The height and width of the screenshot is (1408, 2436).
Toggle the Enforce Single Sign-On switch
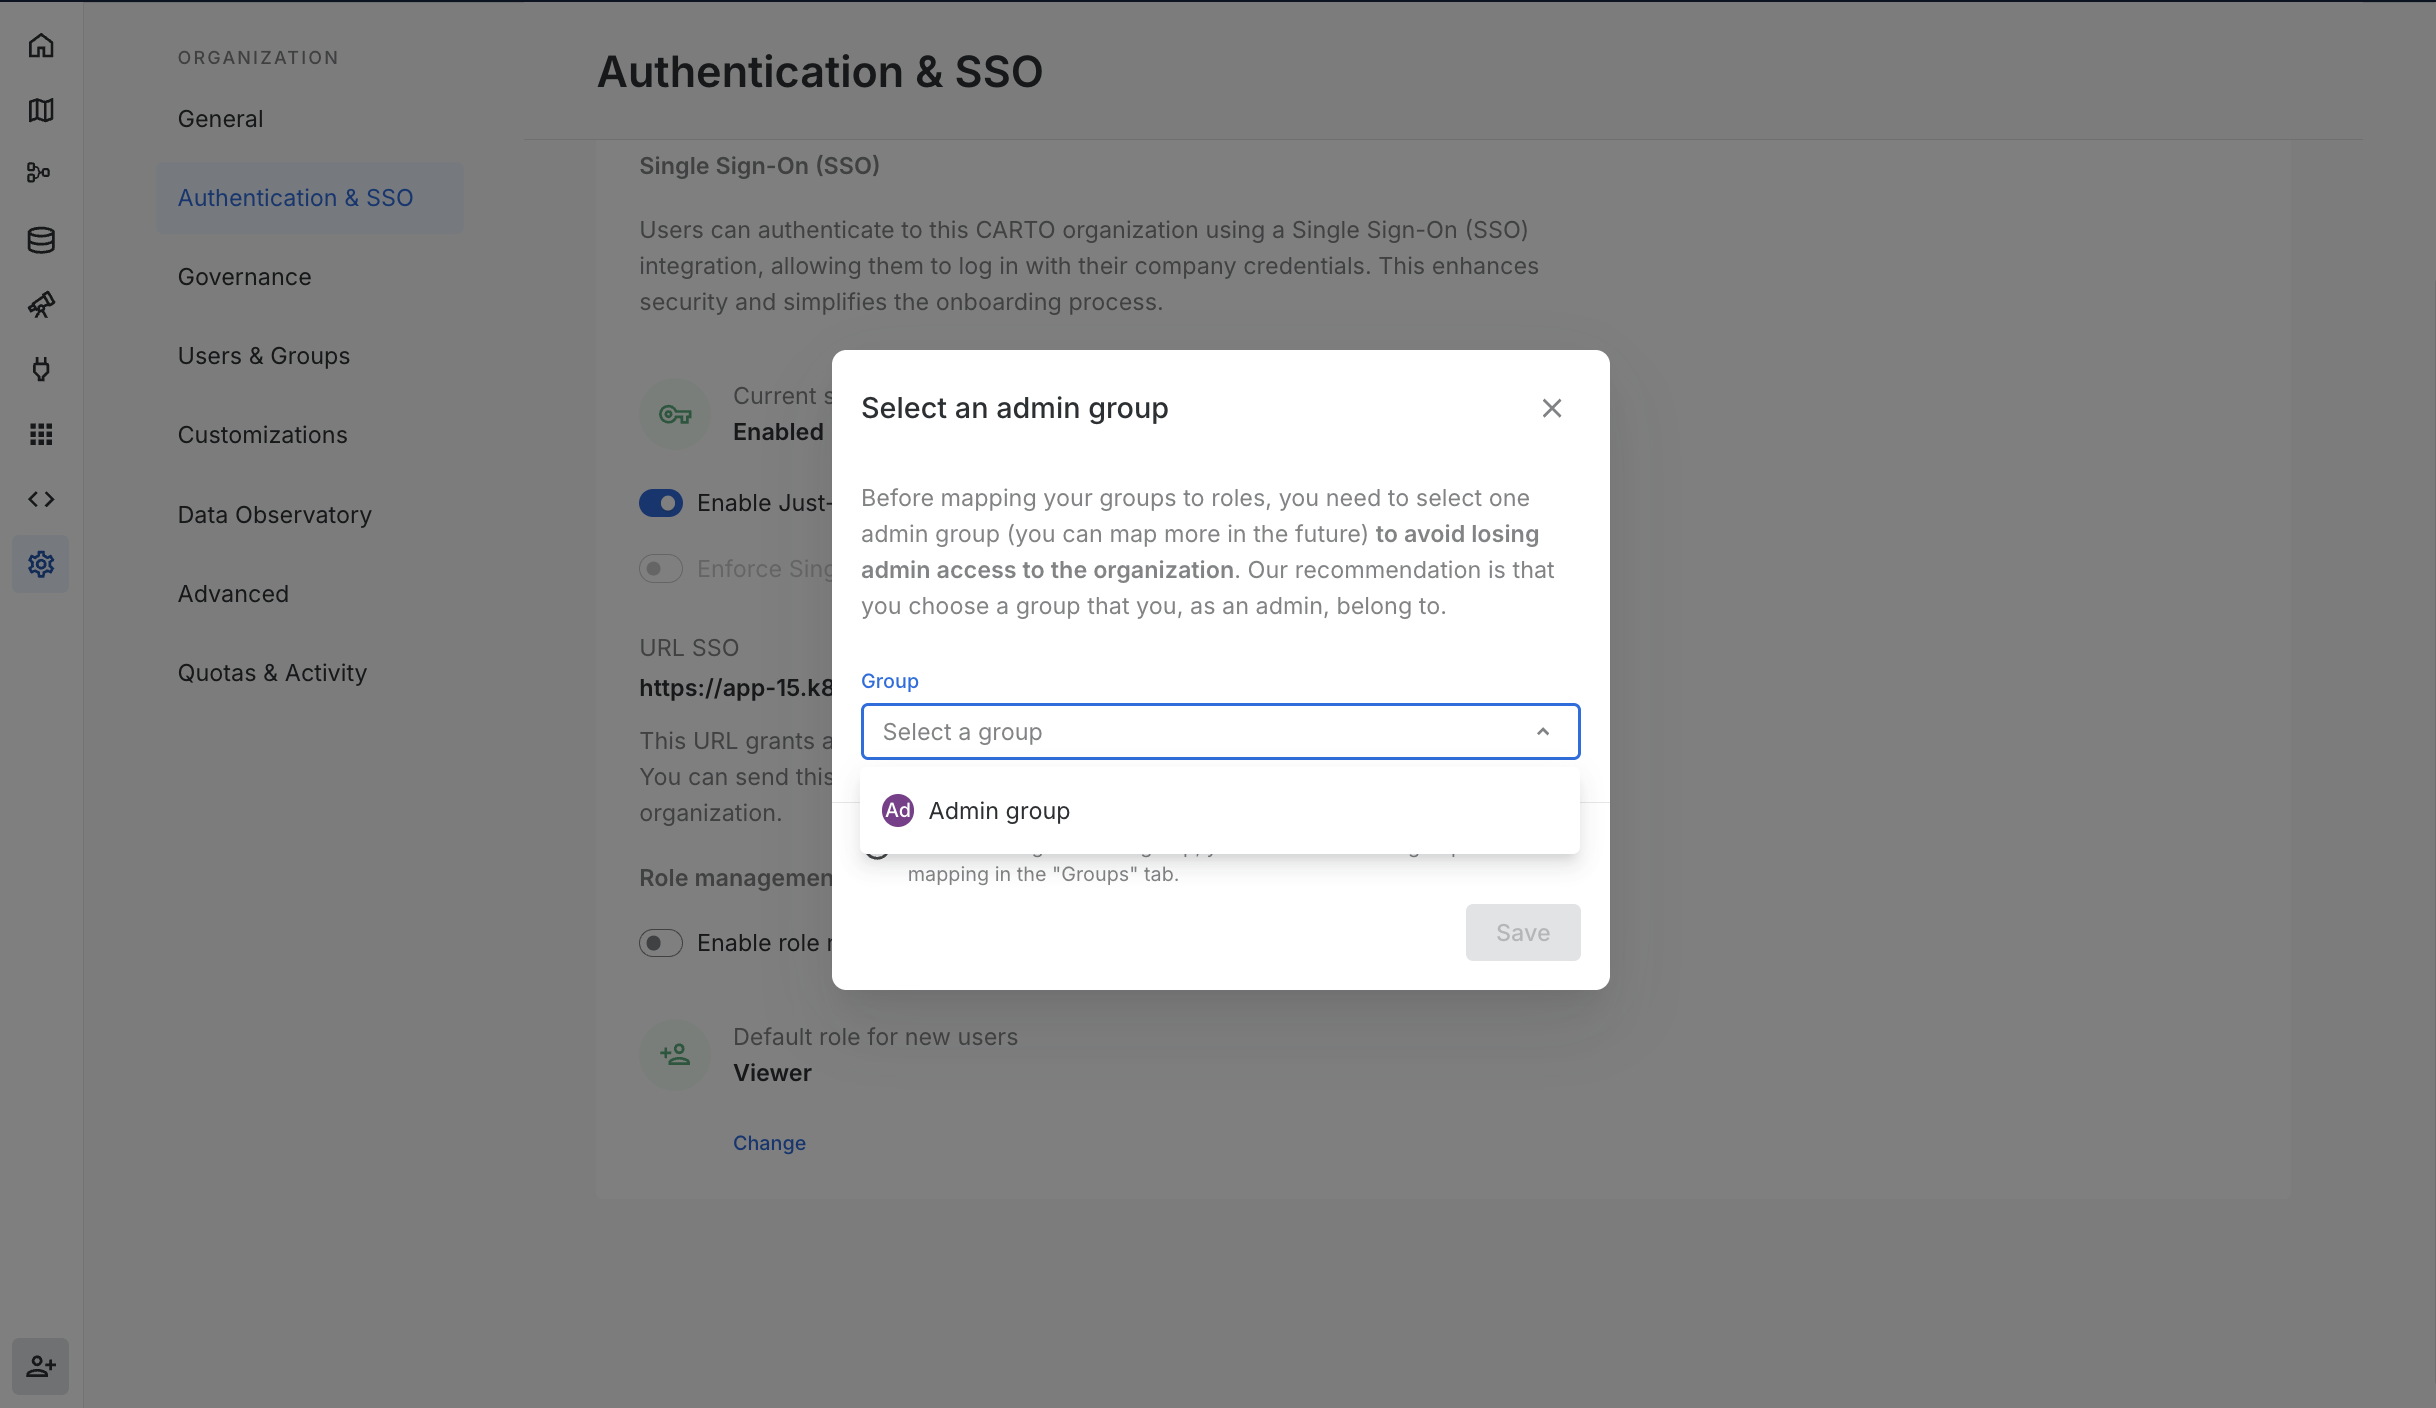[661, 569]
